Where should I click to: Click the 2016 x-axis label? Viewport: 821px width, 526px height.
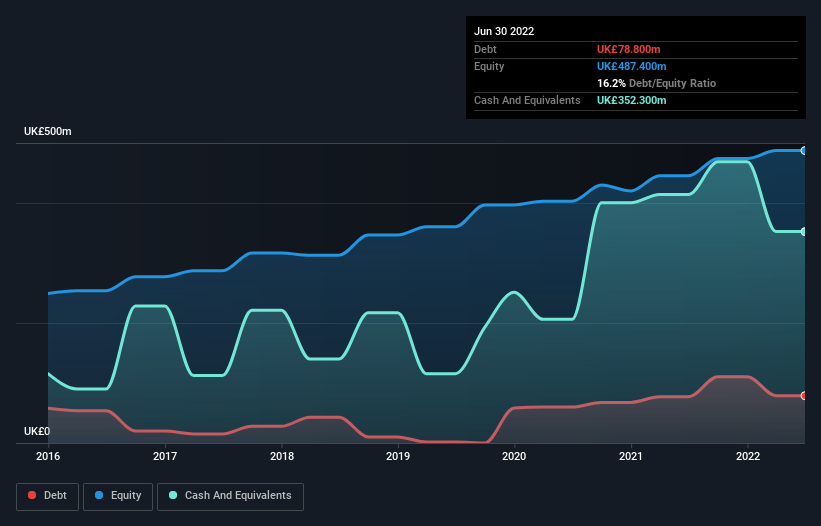click(x=48, y=456)
